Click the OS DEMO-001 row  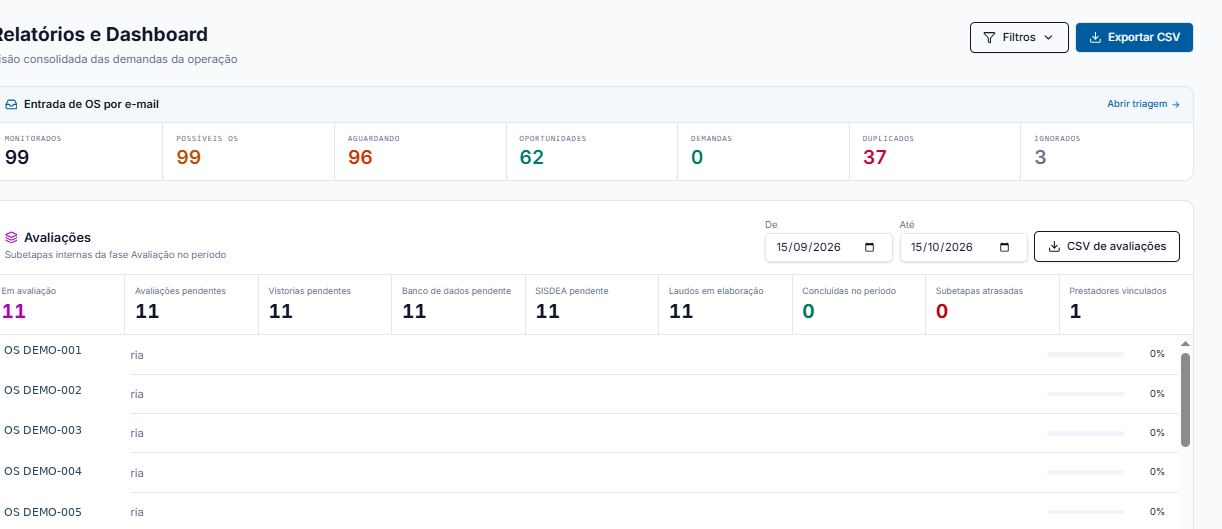(588, 354)
